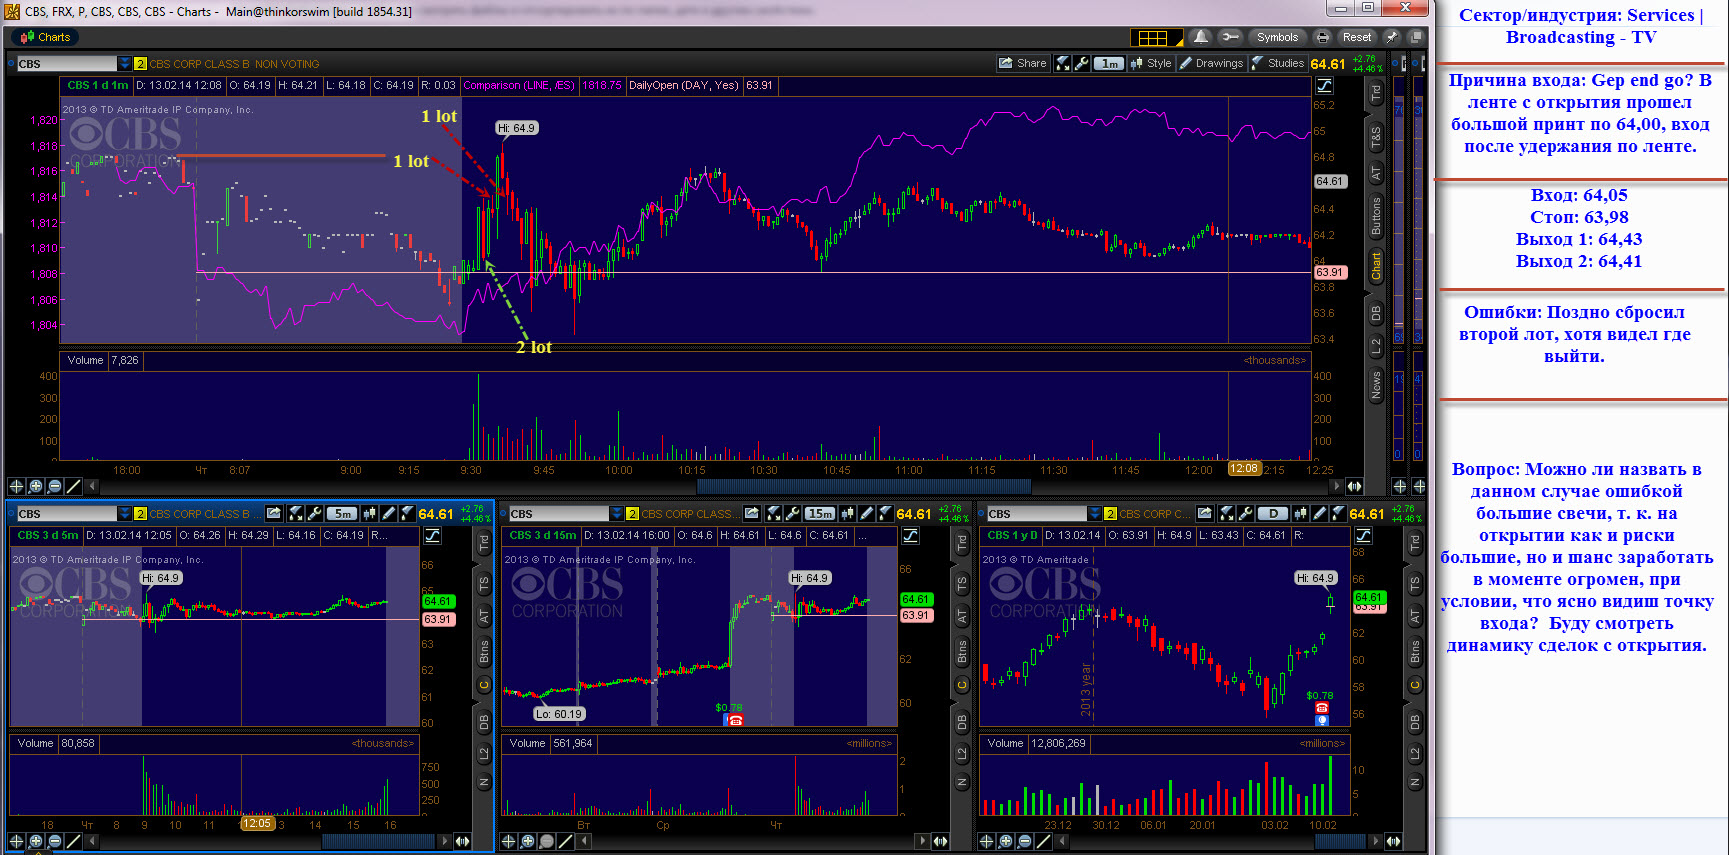Click candlestick style icon on 5m chart
Viewport: 1729px width, 855px height.
(369, 513)
